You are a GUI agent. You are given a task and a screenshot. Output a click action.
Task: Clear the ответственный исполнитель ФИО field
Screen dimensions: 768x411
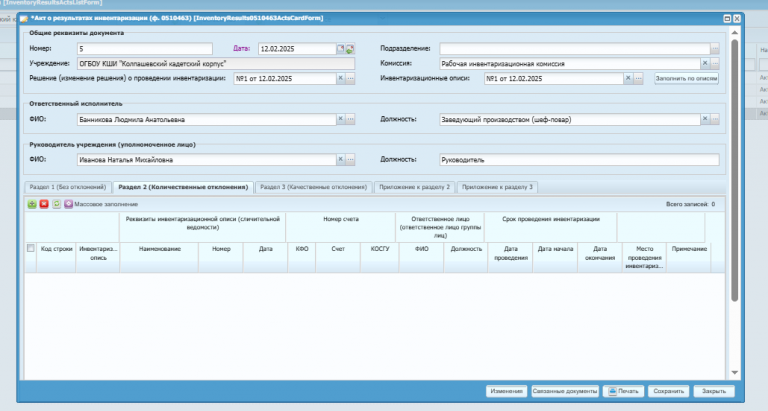tap(340, 119)
